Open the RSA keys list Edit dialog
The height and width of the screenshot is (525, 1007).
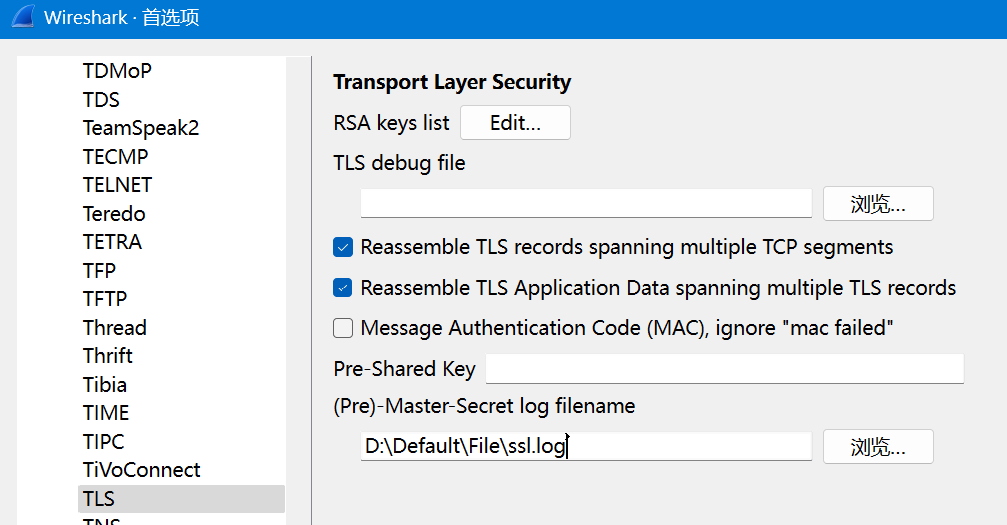[515, 123]
